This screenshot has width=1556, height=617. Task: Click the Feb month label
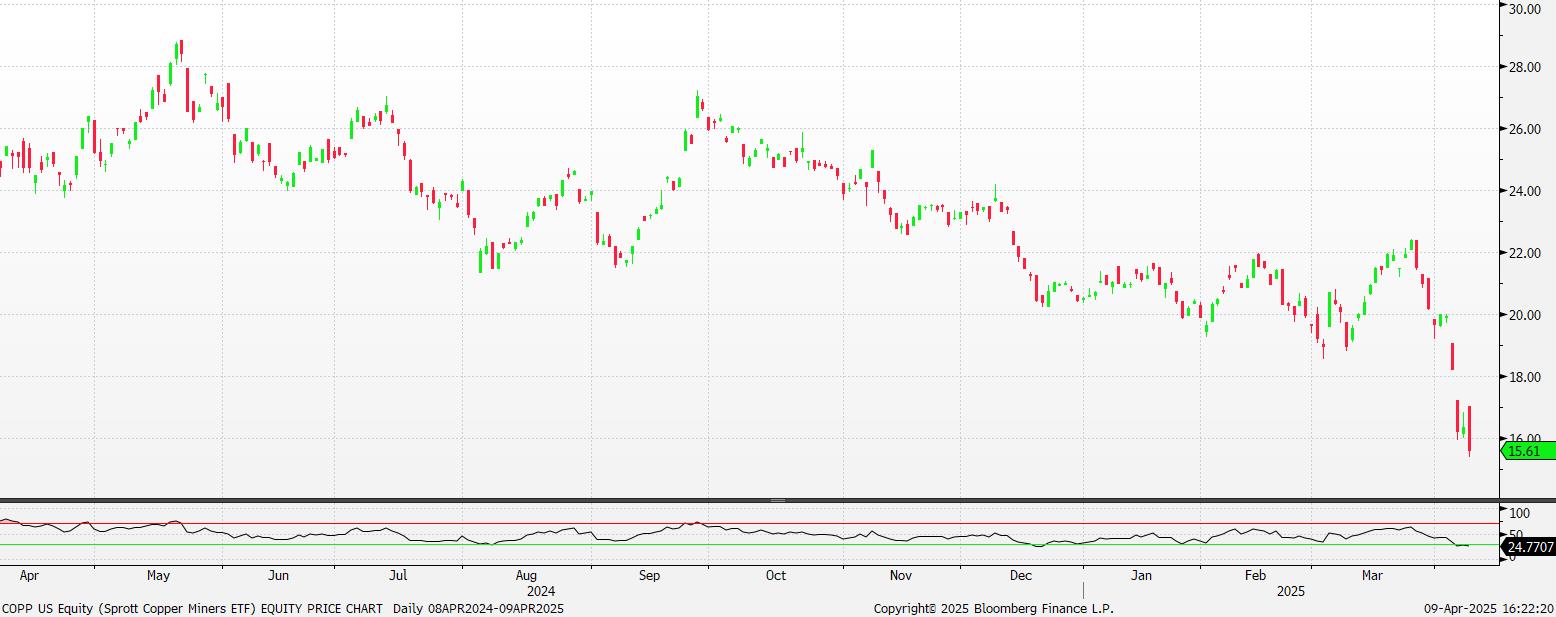click(x=1255, y=576)
